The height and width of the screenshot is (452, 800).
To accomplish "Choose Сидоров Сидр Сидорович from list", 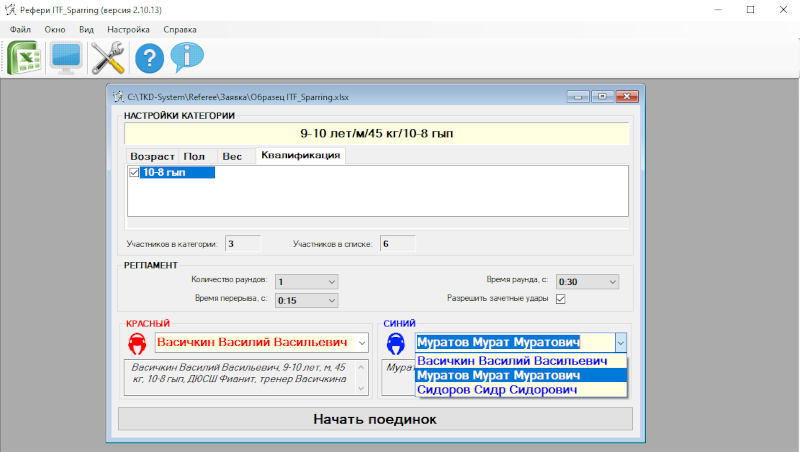I will click(497, 389).
